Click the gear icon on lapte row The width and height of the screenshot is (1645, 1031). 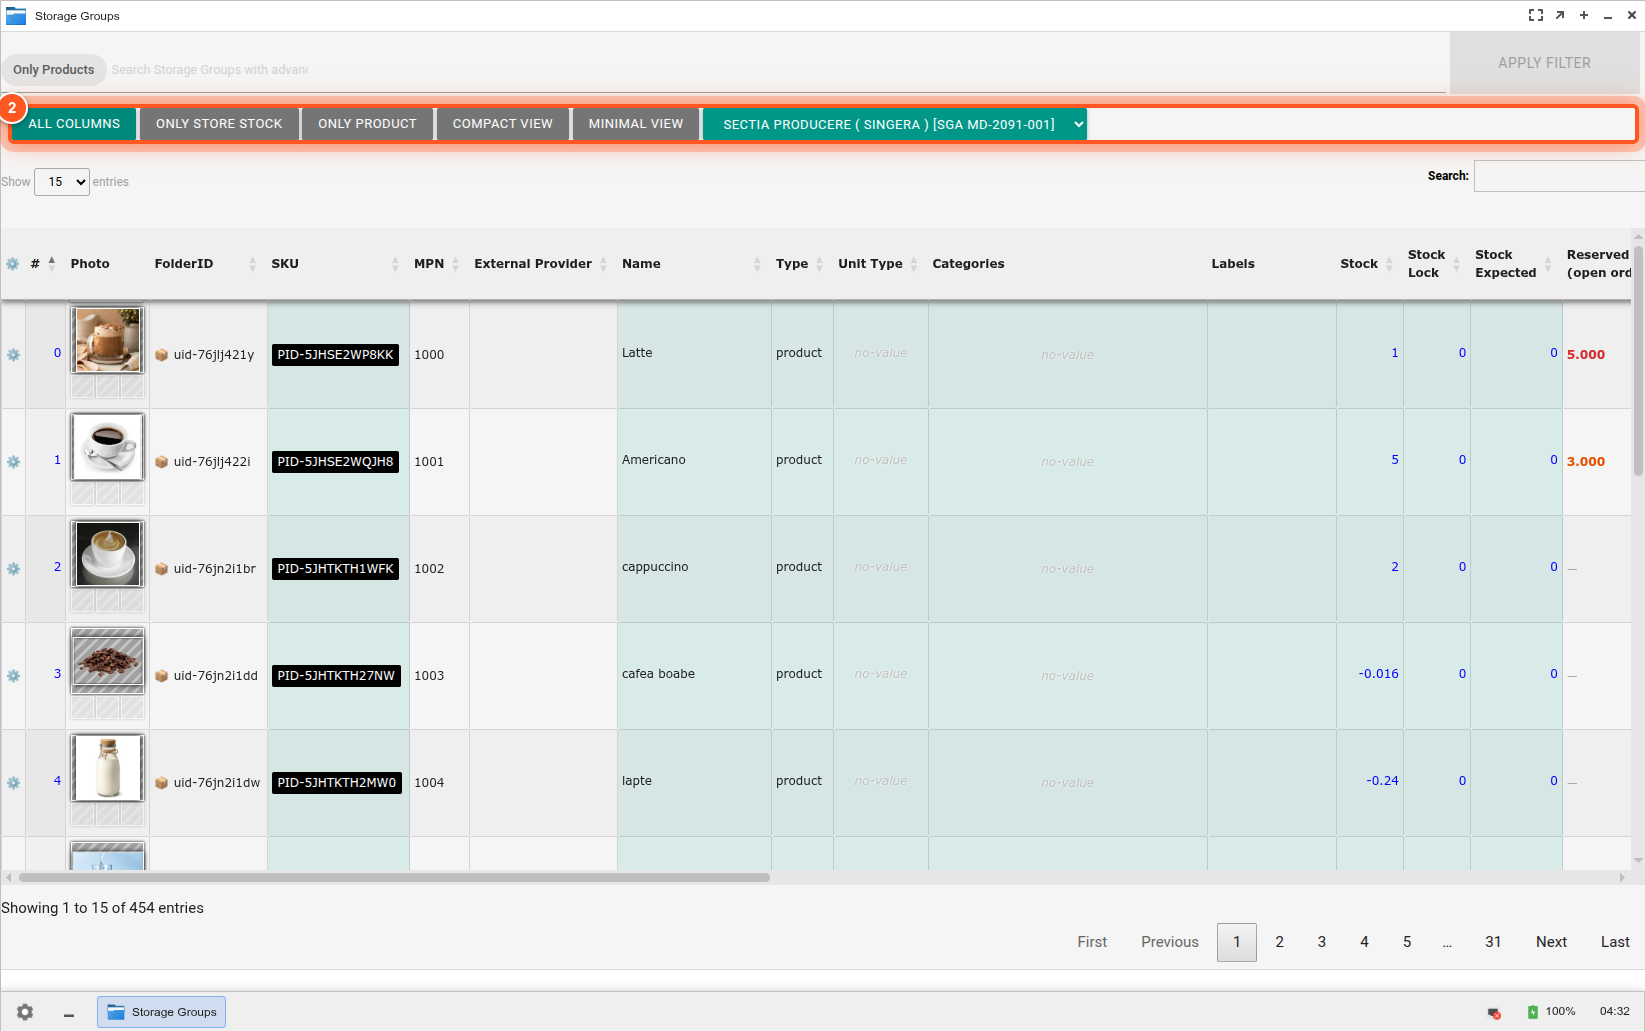(13, 783)
